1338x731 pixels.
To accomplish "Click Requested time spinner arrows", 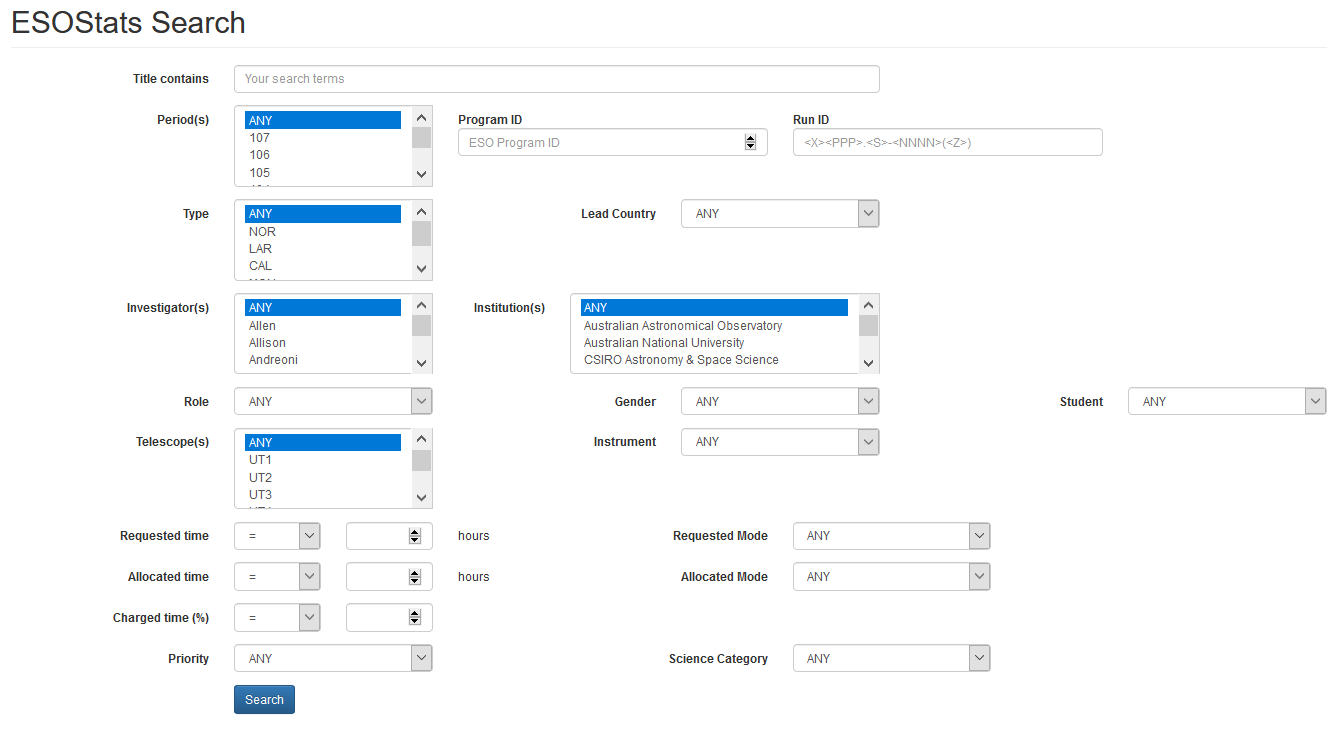I will pos(414,536).
